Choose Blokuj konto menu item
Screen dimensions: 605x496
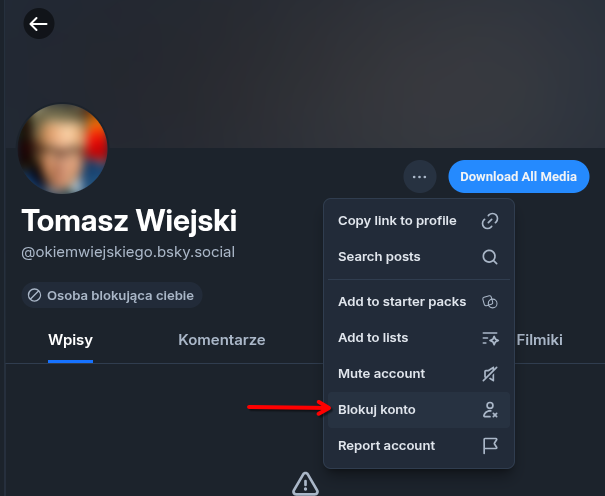(x=377, y=410)
